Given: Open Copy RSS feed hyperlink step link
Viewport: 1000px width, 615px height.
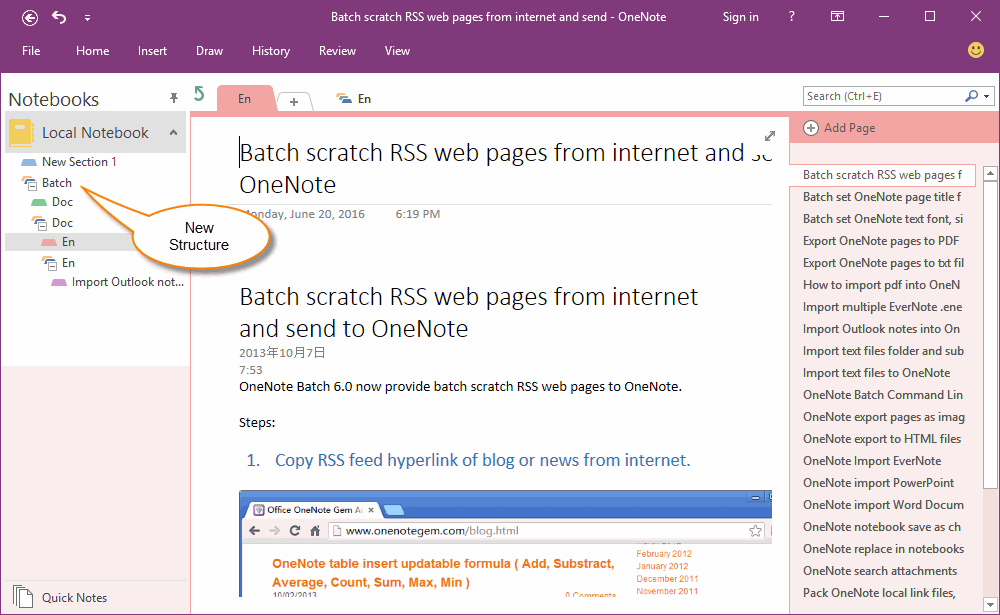Looking at the screenshot, I should point(482,461).
